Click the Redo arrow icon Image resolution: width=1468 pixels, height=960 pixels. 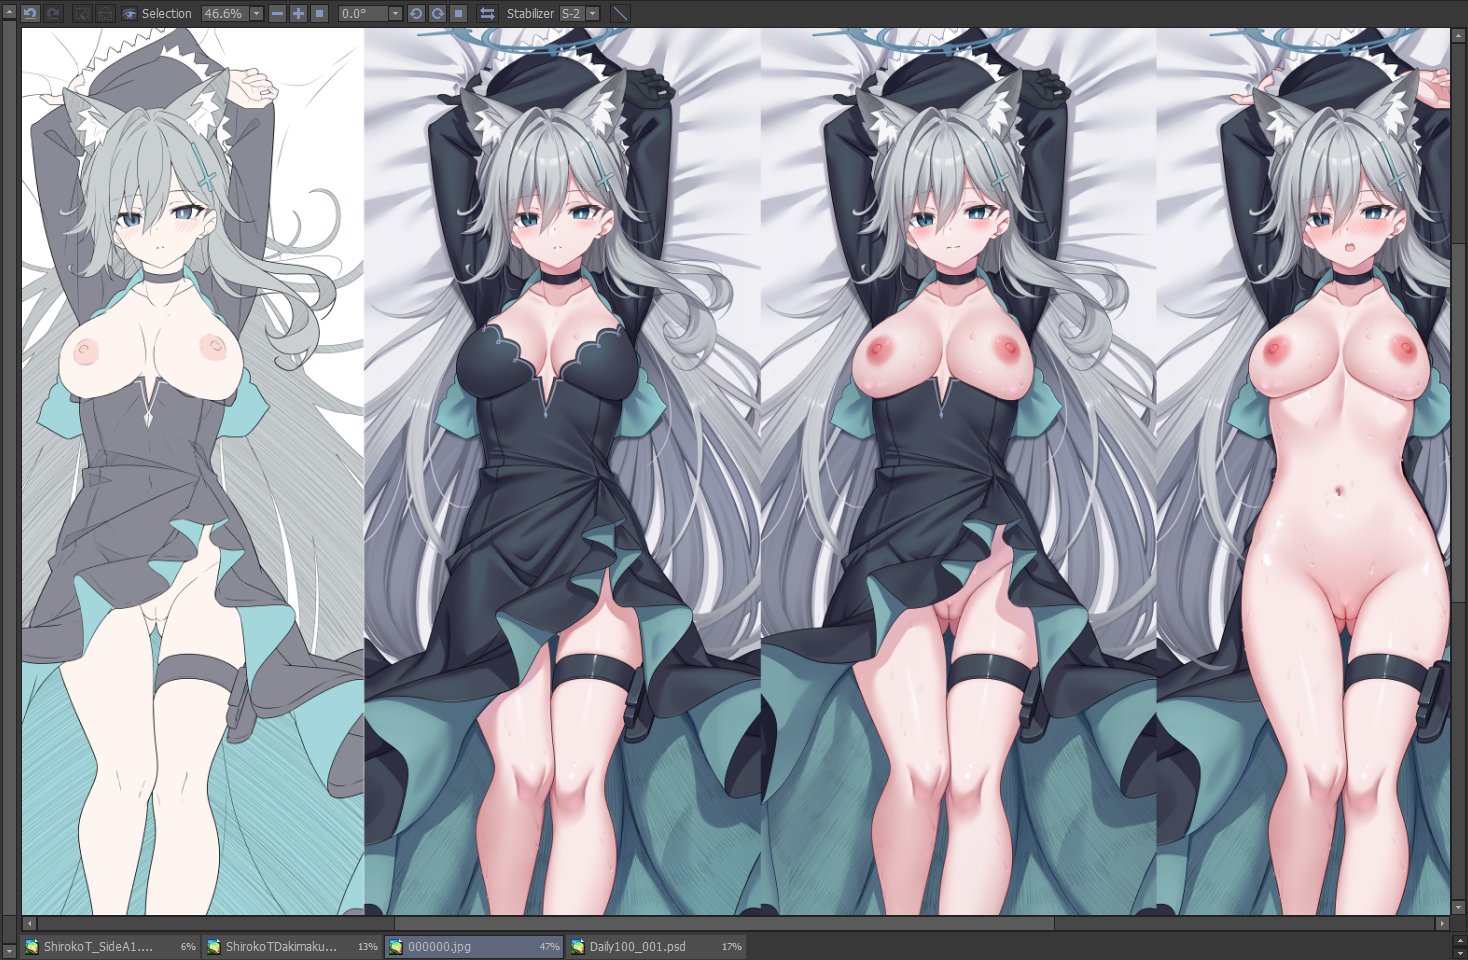(x=53, y=13)
